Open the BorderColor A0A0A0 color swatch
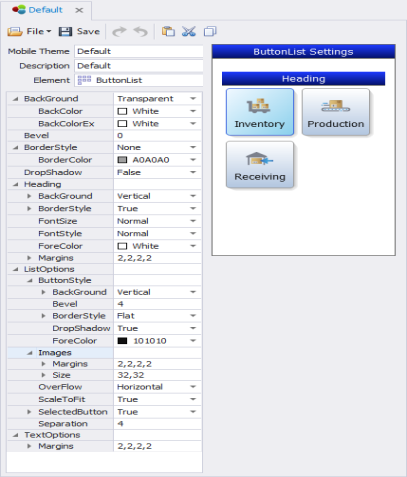 pyautogui.click(x=122, y=160)
